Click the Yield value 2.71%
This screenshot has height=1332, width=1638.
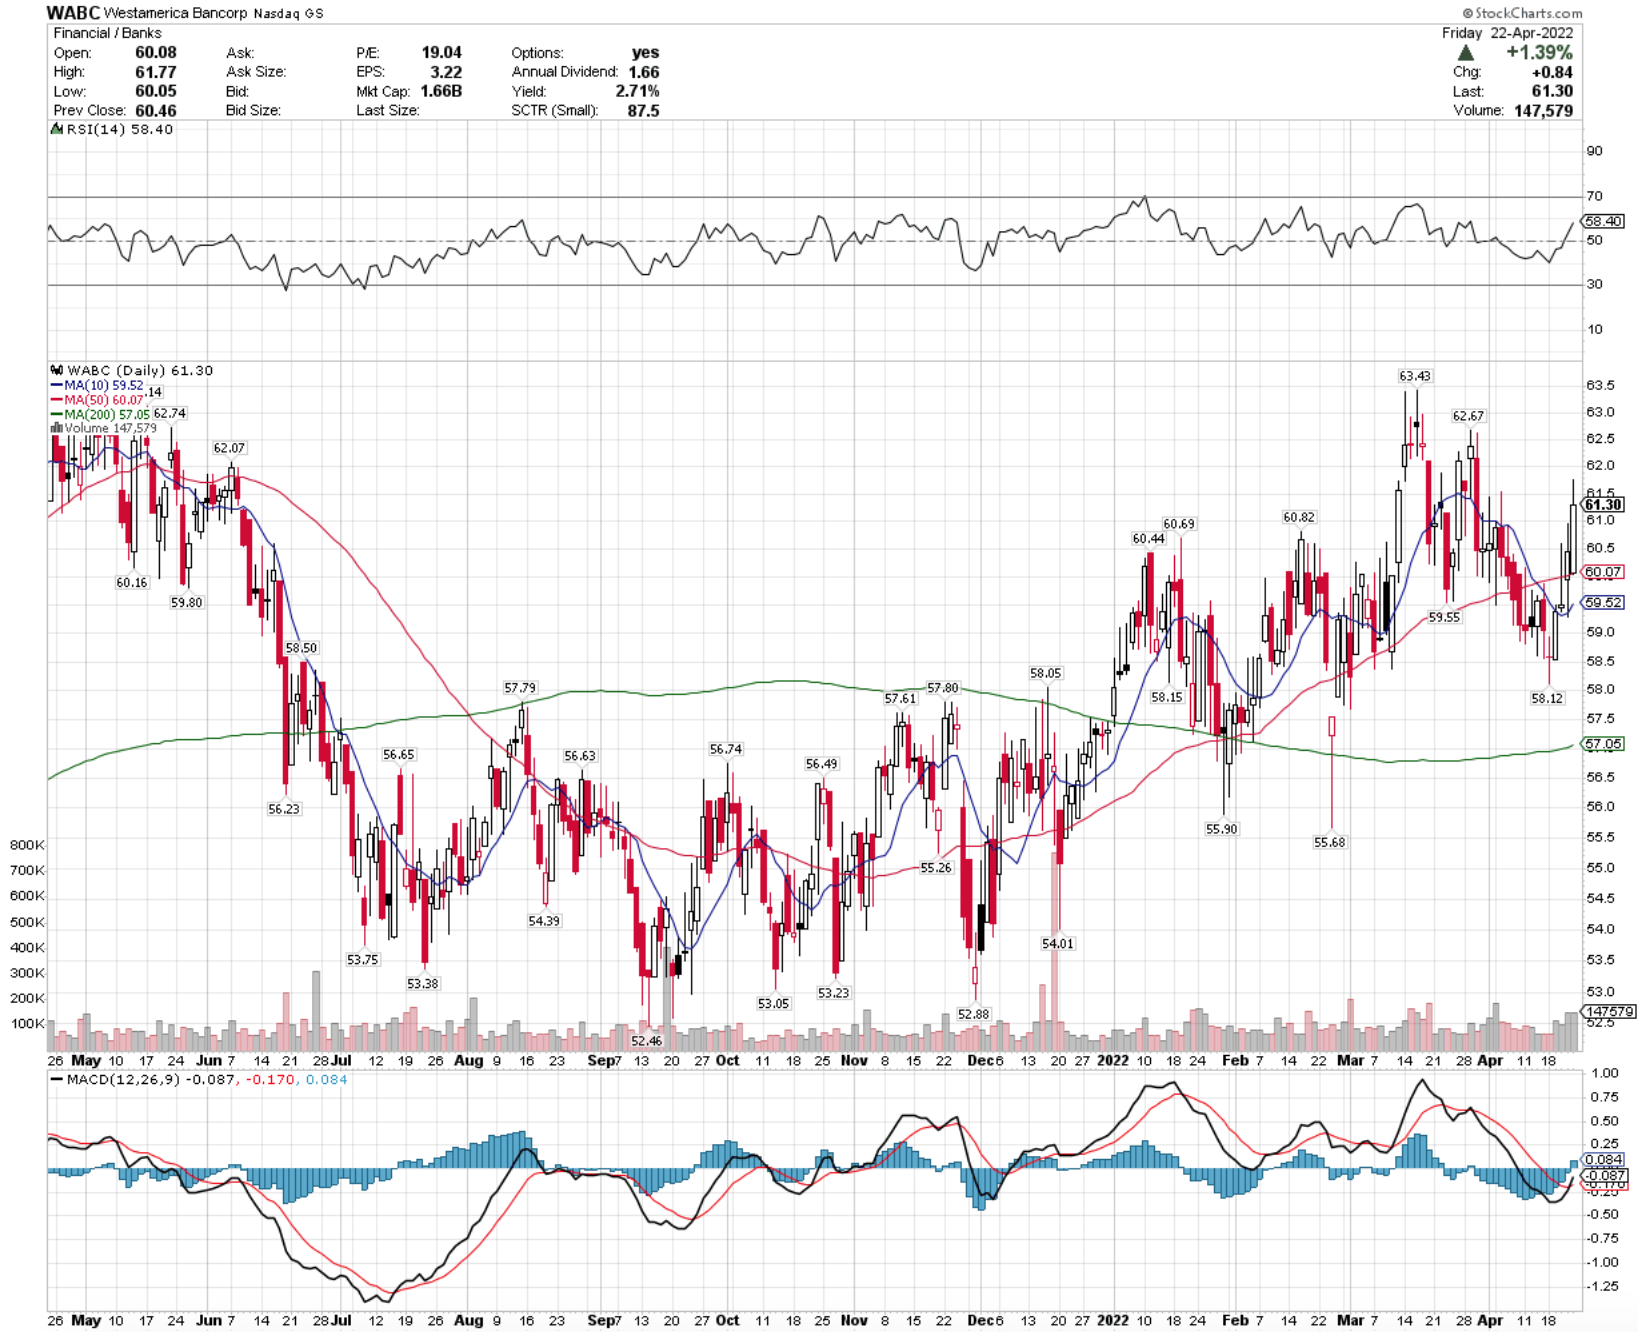(x=638, y=91)
